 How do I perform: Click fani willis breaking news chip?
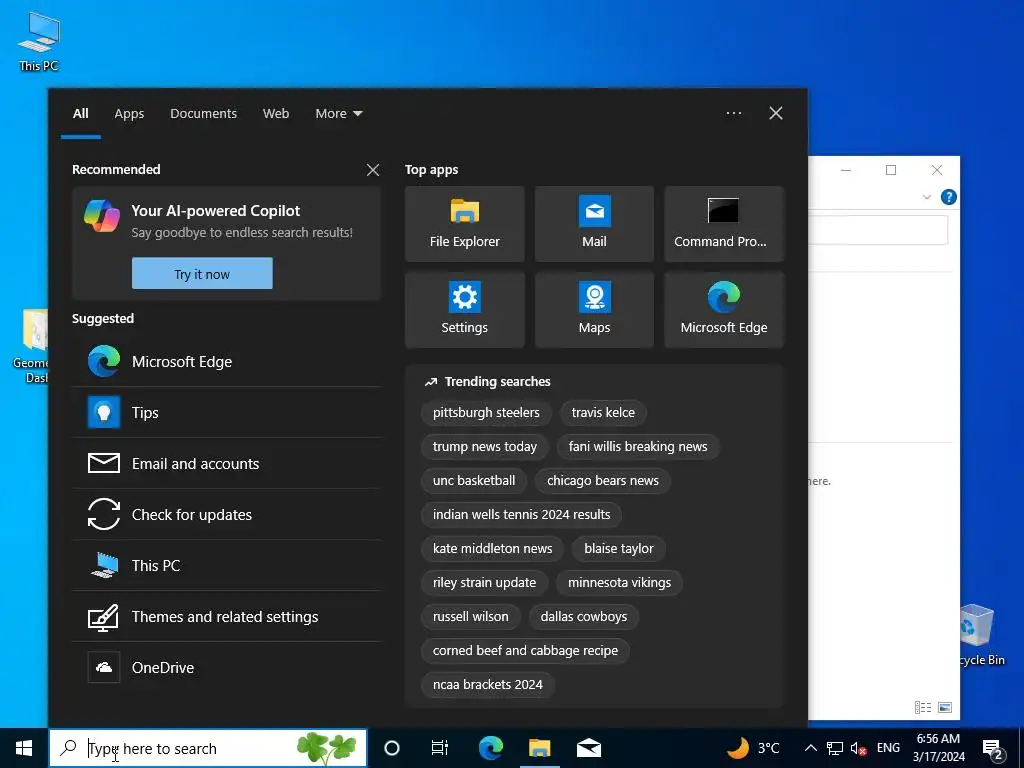tap(637, 446)
